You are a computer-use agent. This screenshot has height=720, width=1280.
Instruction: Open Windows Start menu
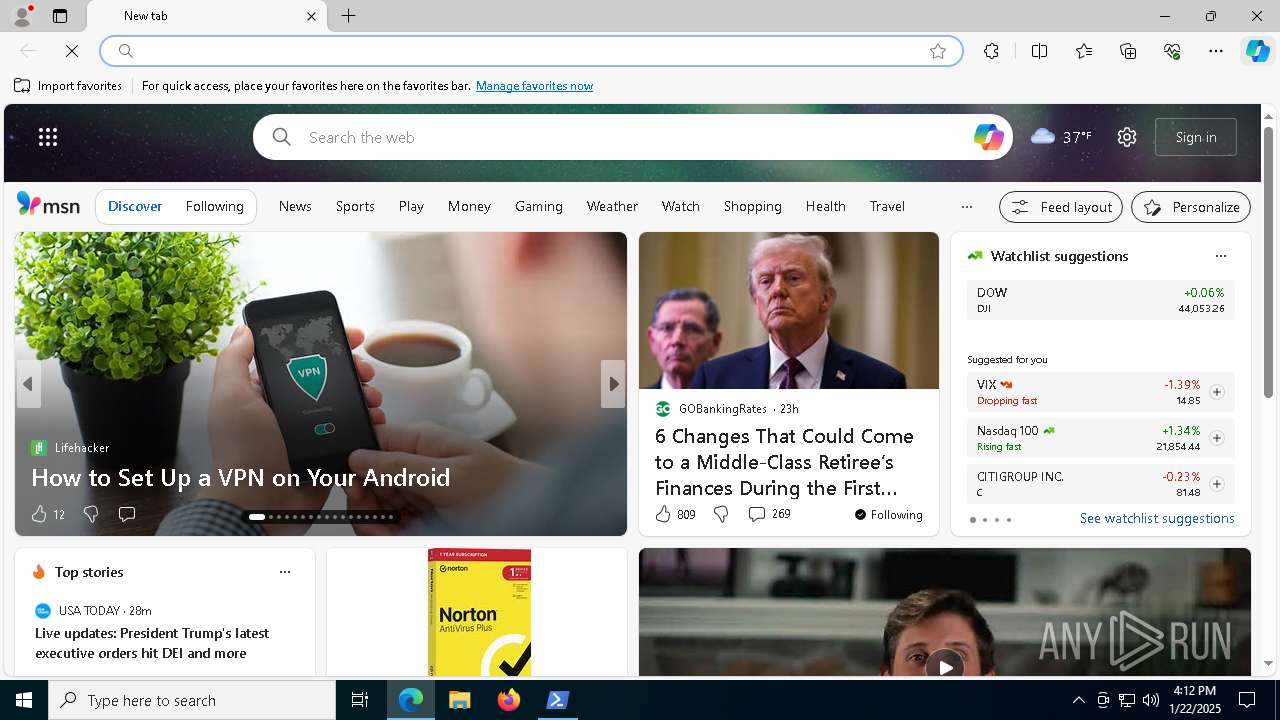click(24, 700)
